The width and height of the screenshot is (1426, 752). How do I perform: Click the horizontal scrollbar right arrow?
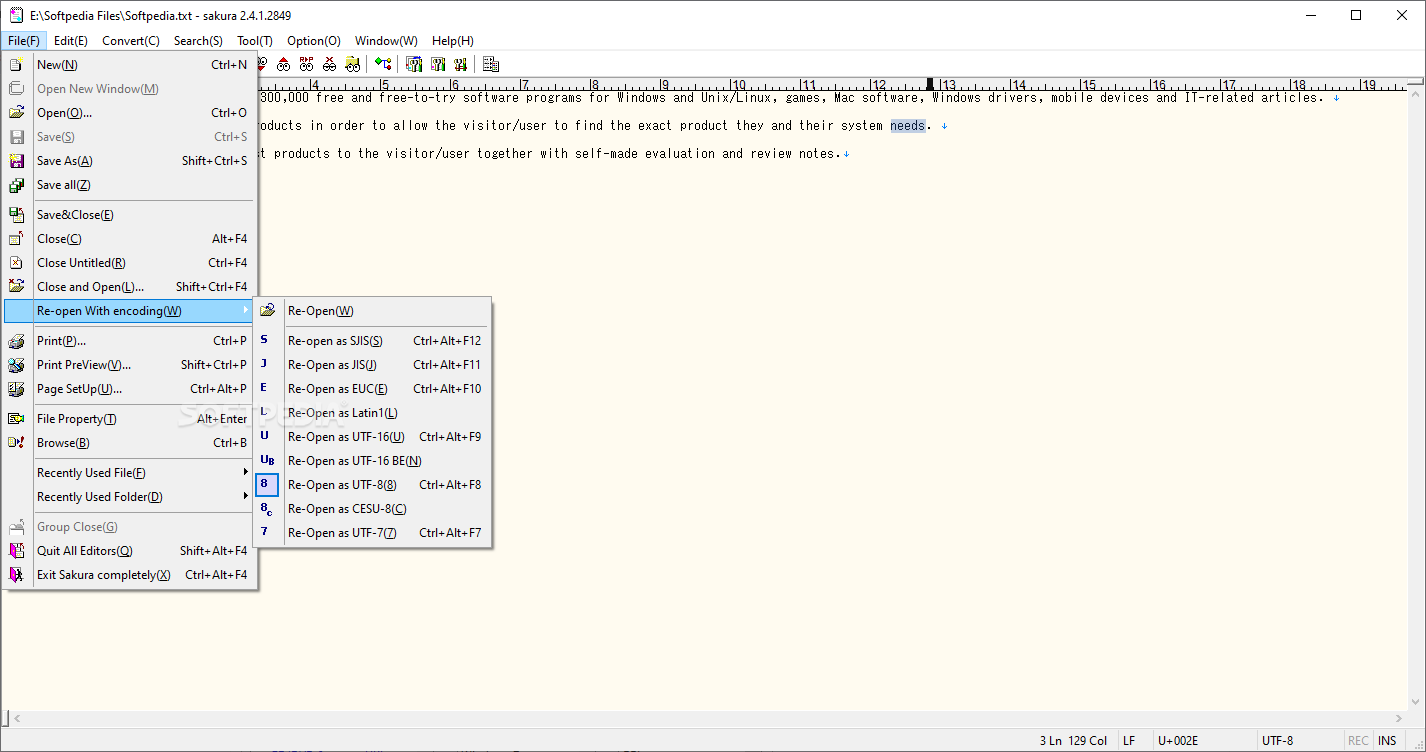point(1401,718)
